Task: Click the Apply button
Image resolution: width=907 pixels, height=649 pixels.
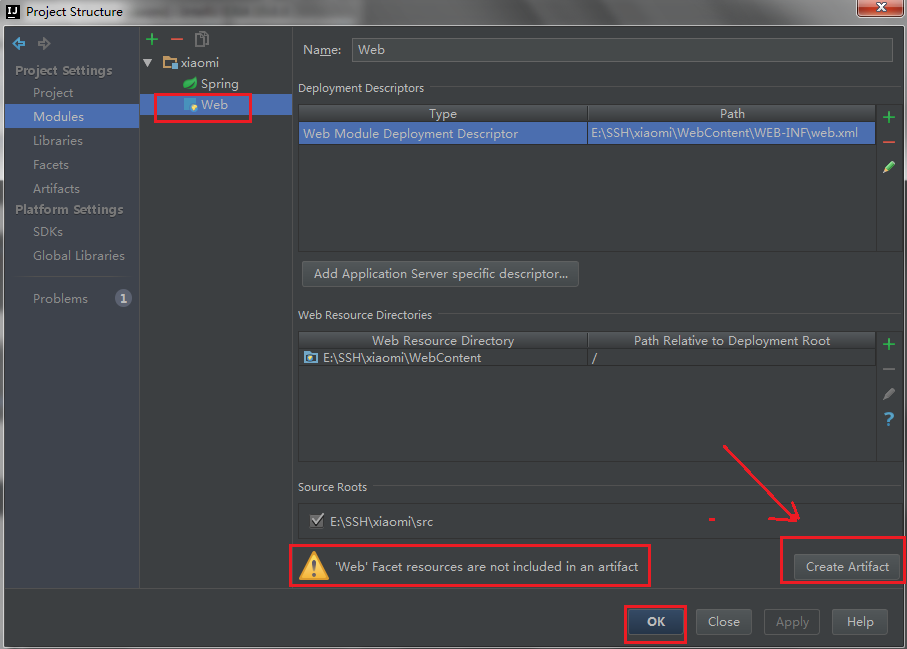Action: 792,622
